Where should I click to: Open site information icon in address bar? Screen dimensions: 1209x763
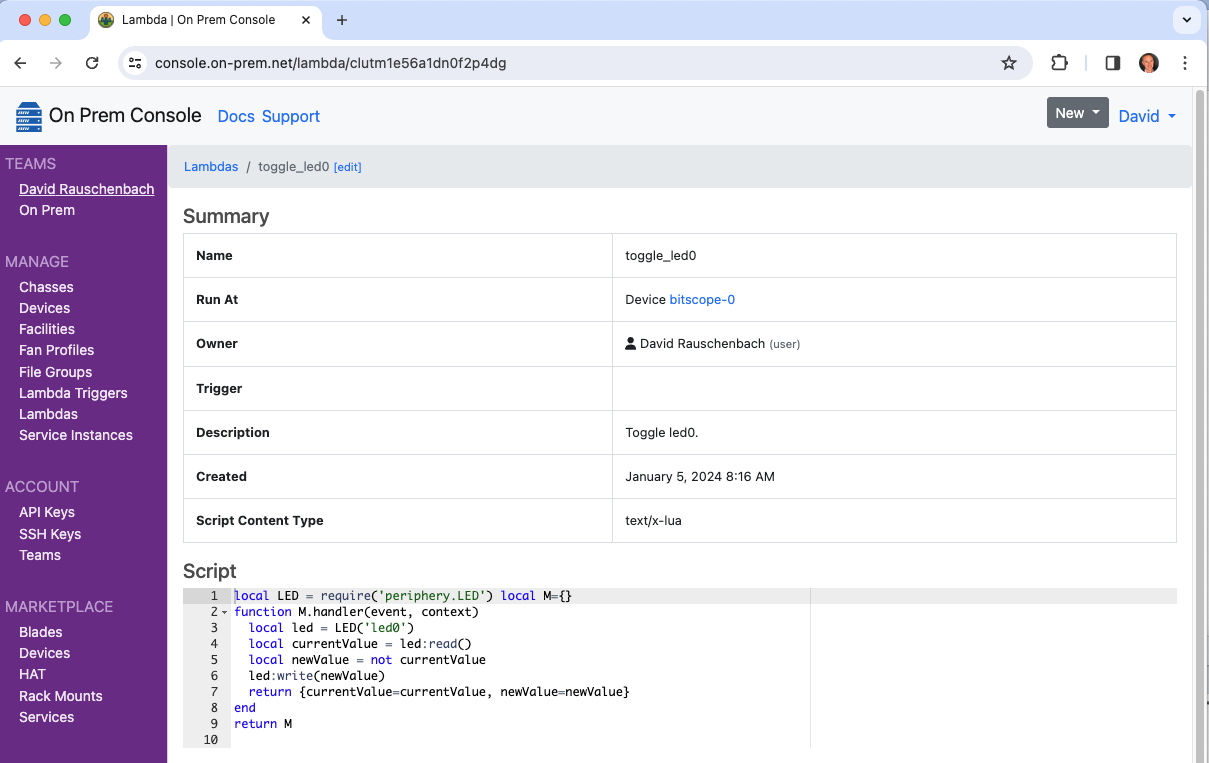coord(136,63)
